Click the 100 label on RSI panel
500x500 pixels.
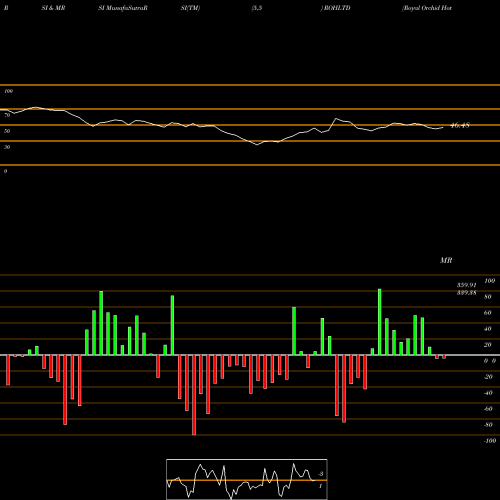tap(8, 91)
